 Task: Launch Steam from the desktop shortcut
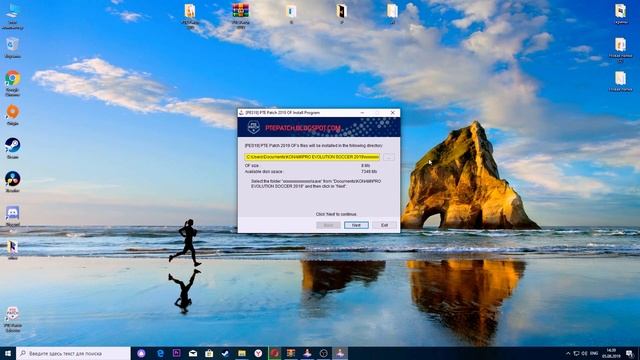(13, 148)
